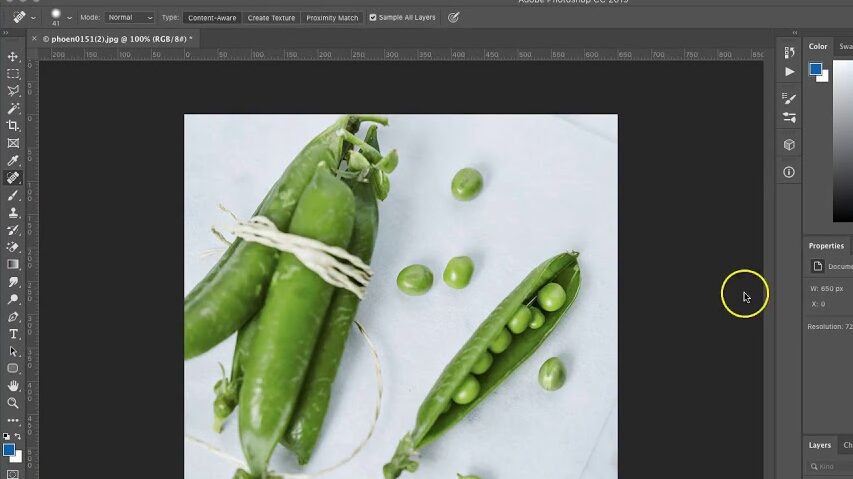853x479 pixels.
Task: Select the Crop tool
Action: tap(13, 126)
